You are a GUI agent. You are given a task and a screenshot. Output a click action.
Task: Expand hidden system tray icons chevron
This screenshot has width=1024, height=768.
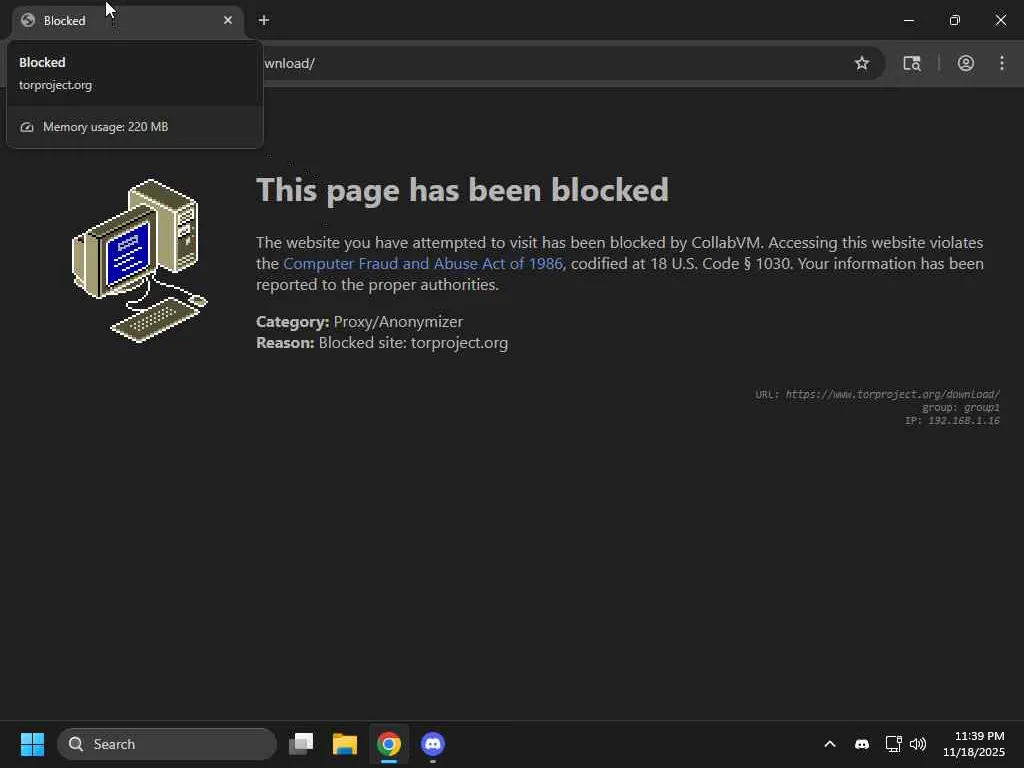click(830, 744)
